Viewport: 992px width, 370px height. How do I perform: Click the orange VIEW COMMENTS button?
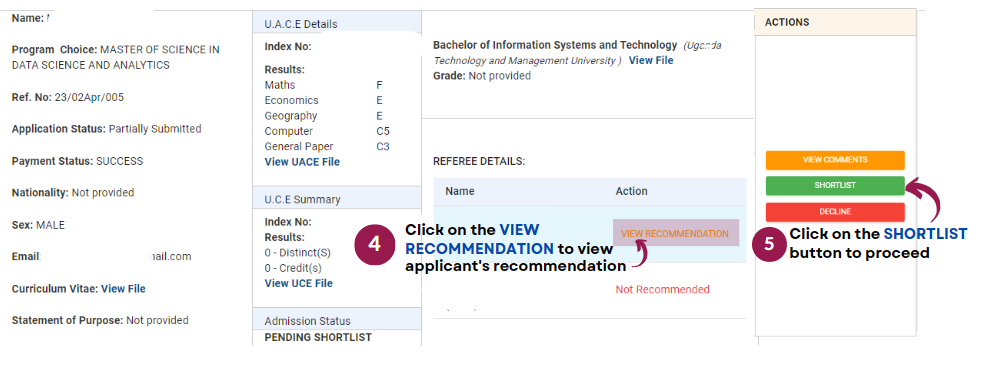click(834, 160)
